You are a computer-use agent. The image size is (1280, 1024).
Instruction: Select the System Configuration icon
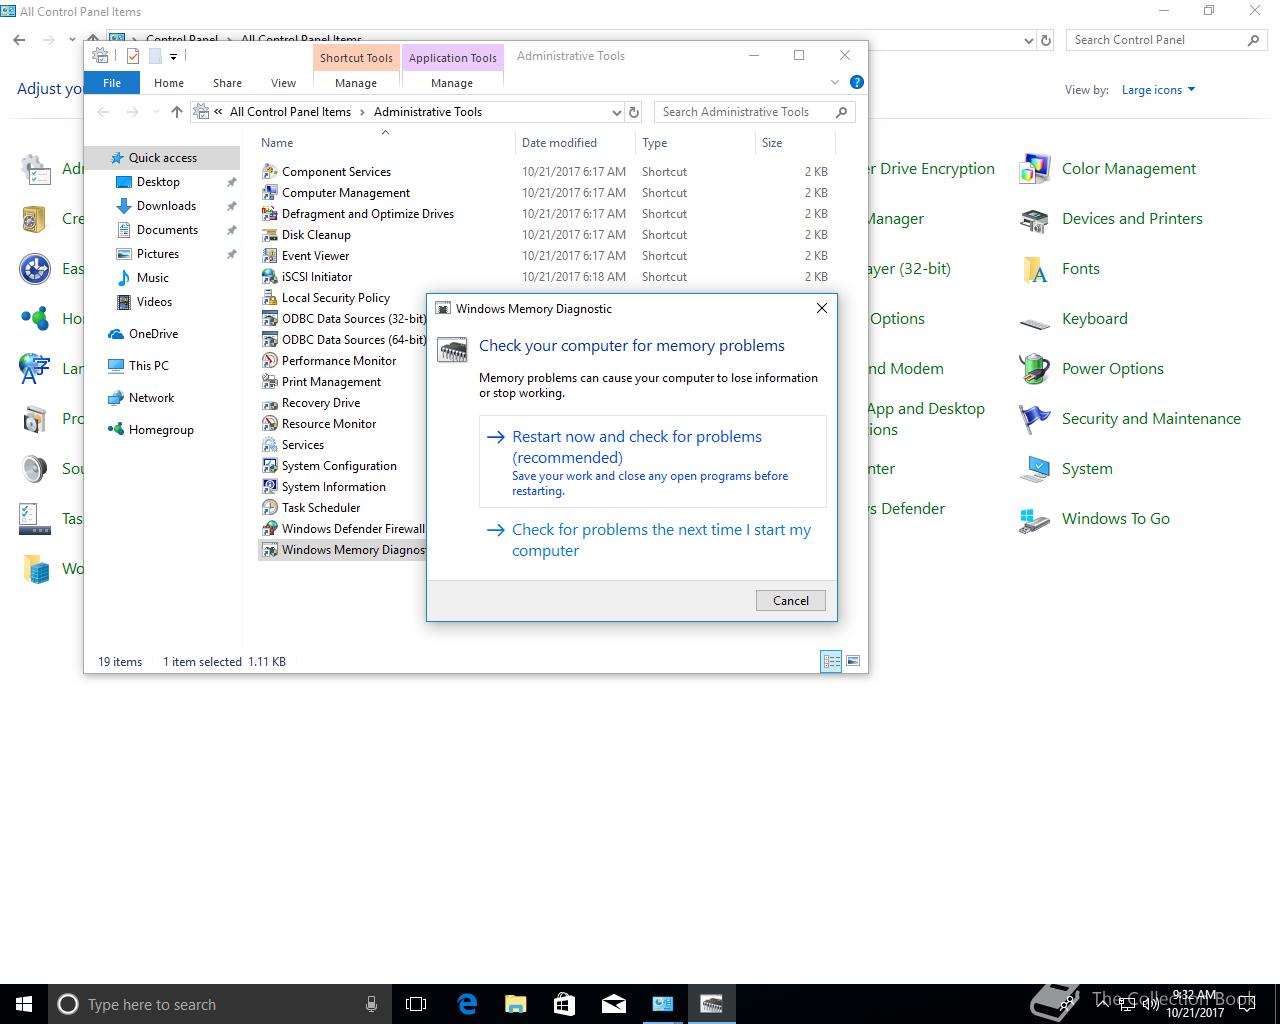[269, 466]
